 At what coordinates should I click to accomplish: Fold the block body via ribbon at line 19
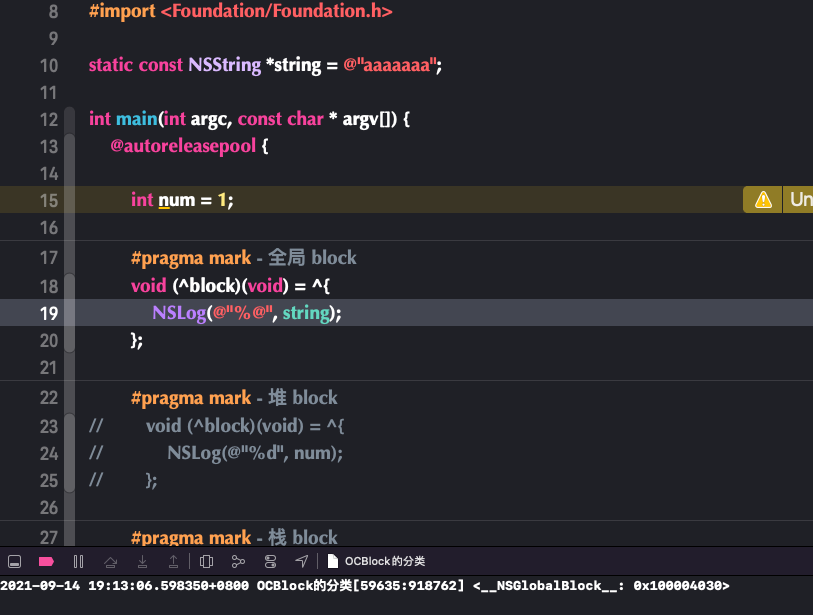(x=69, y=313)
